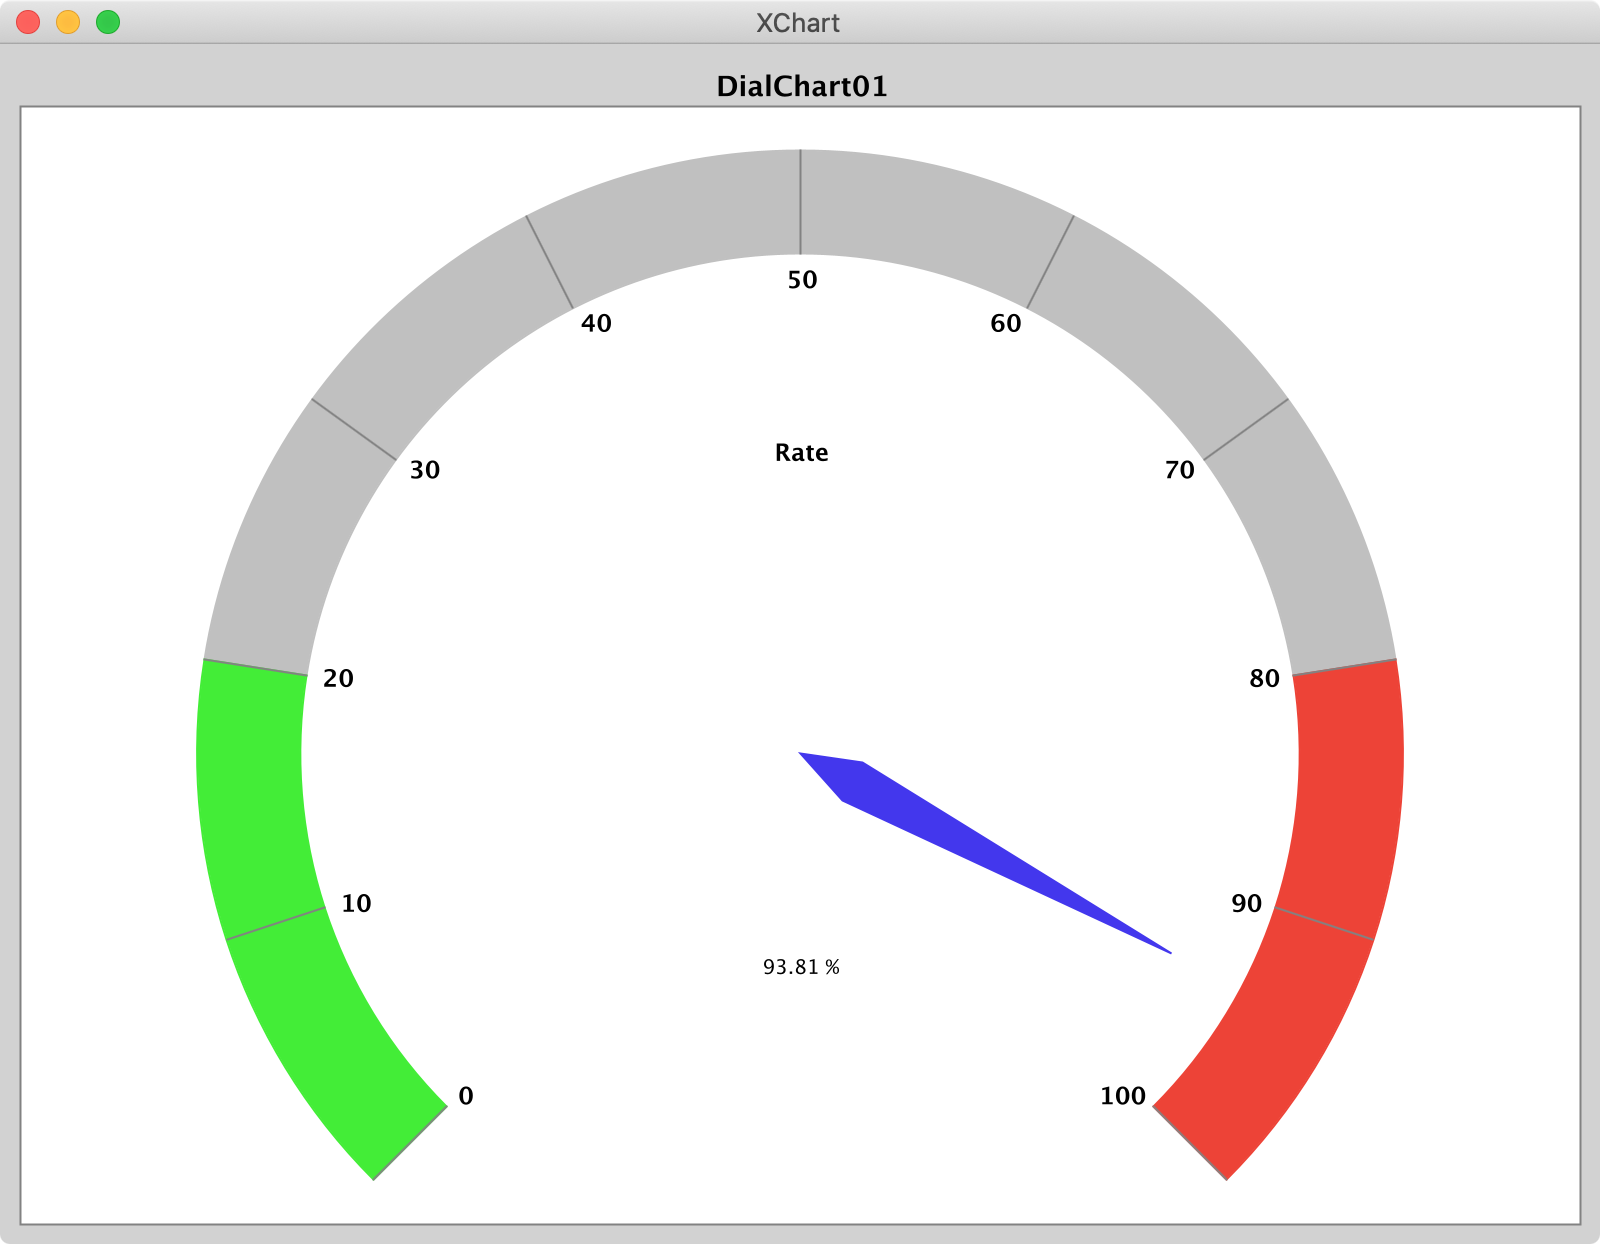Click the 70 tick label
Viewport: 1600px width, 1244px height.
1179,470
